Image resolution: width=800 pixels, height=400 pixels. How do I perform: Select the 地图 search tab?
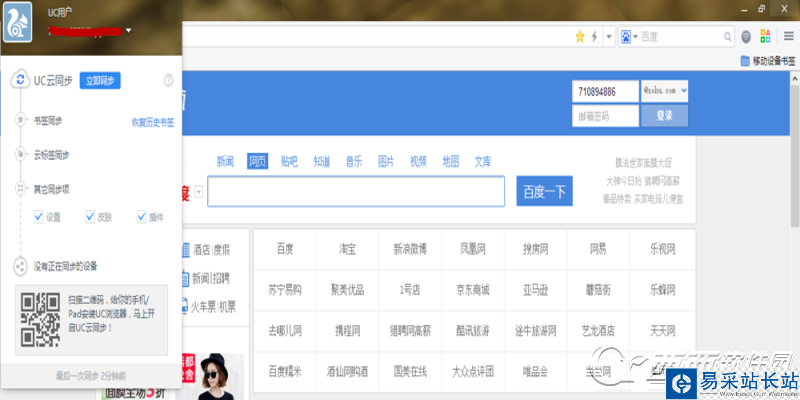click(451, 162)
